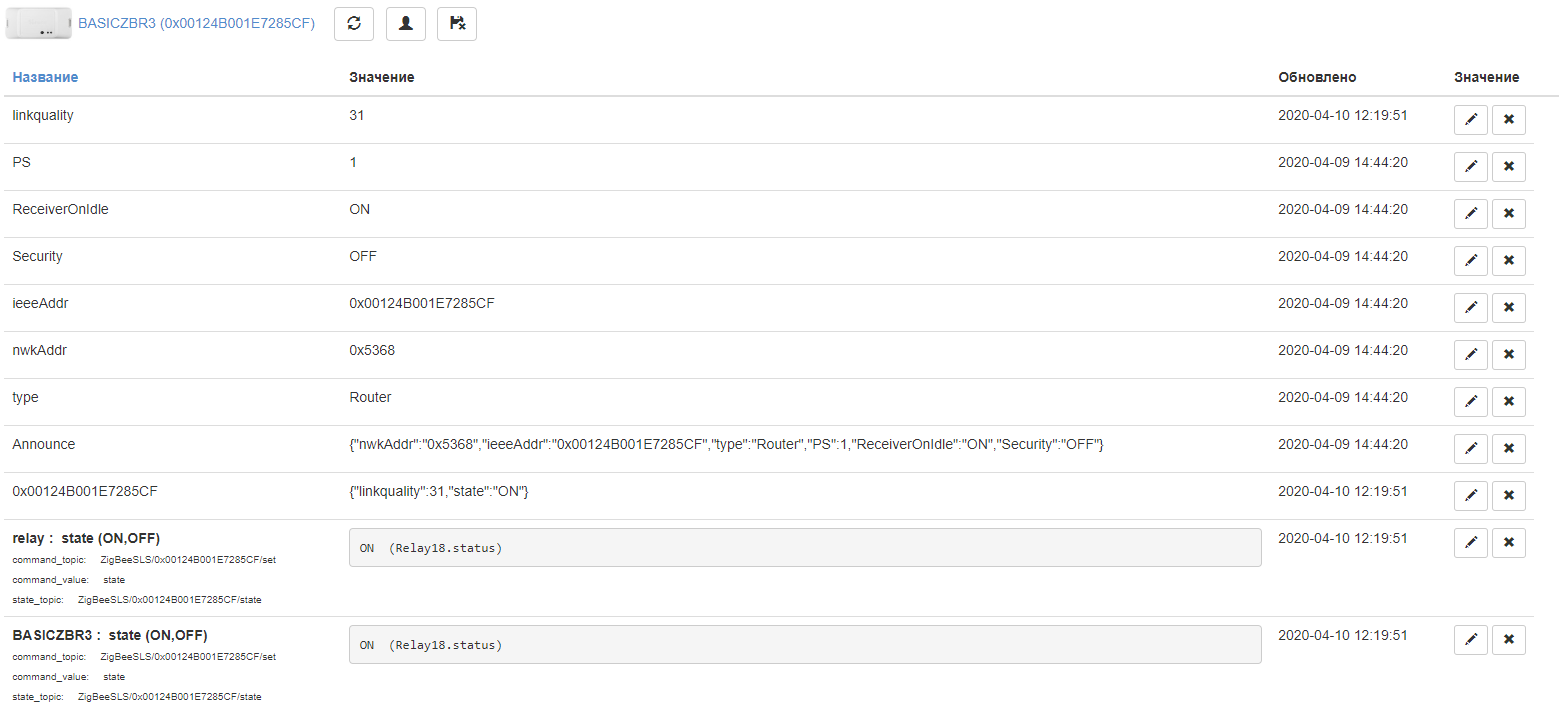Screen dimensions: 1566x712
Task: Delete the Announce row with the X icon
Action: (x=1508, y=449)
